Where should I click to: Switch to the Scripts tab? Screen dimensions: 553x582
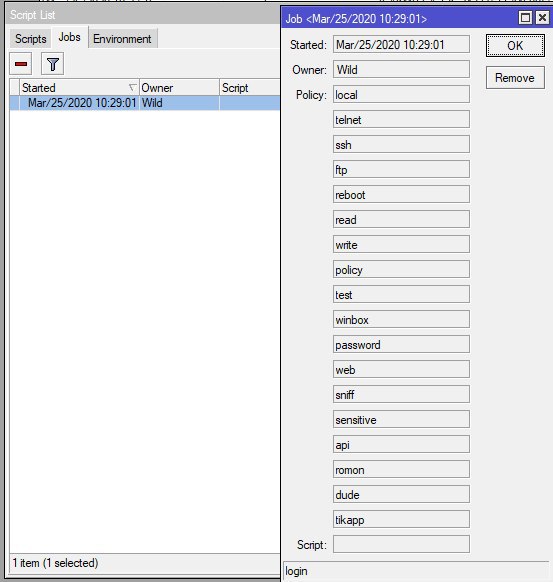point(30,39)
